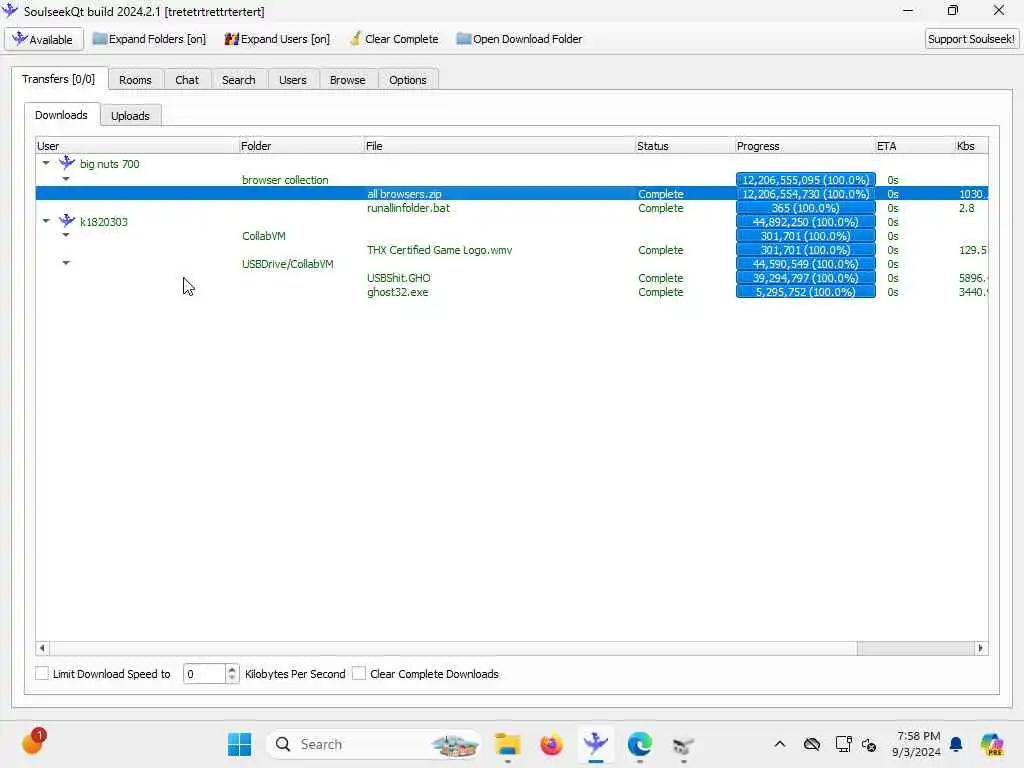This screenshot has height=768, width=1024.
Task: Sort by the User column header
Action: (137, 146)
